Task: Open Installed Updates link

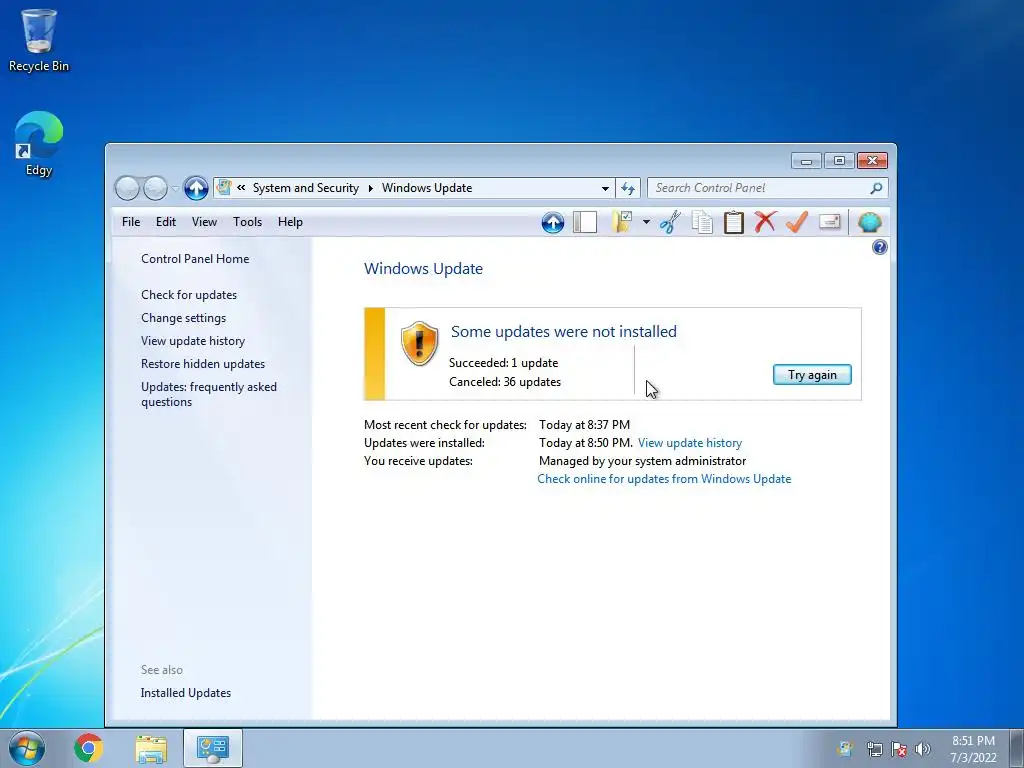Action: 185,693
